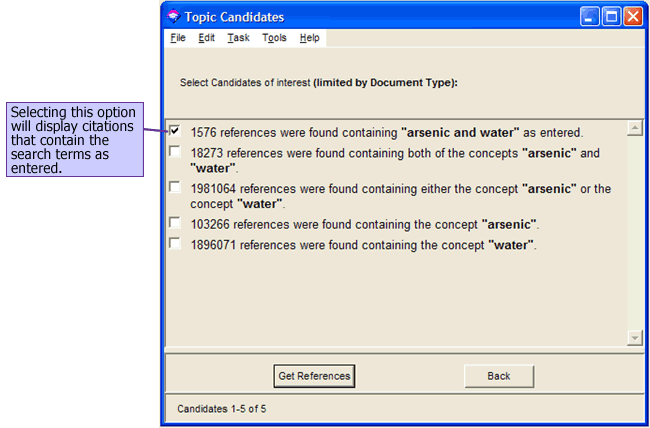Uncheck the "arsenic and water" as entered candidate
Screen dimensions: 650x428
coord(175,131)
